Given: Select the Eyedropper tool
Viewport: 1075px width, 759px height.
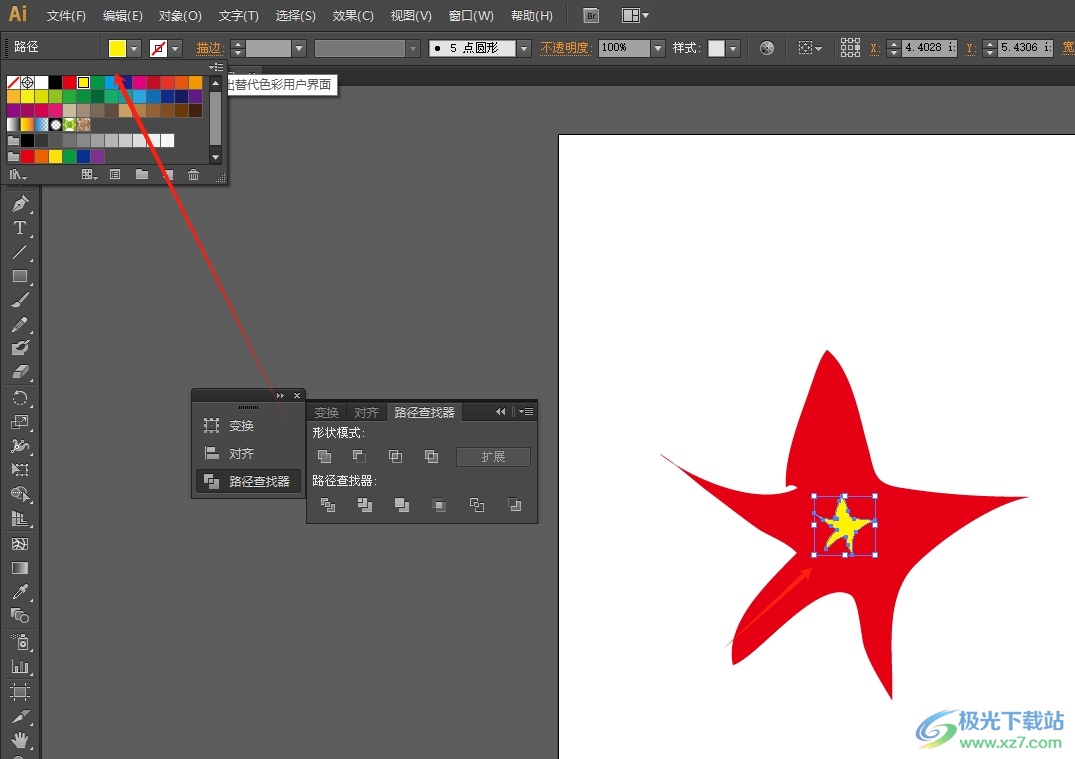Looking at the screenshot, I should (x=20, y=592).
